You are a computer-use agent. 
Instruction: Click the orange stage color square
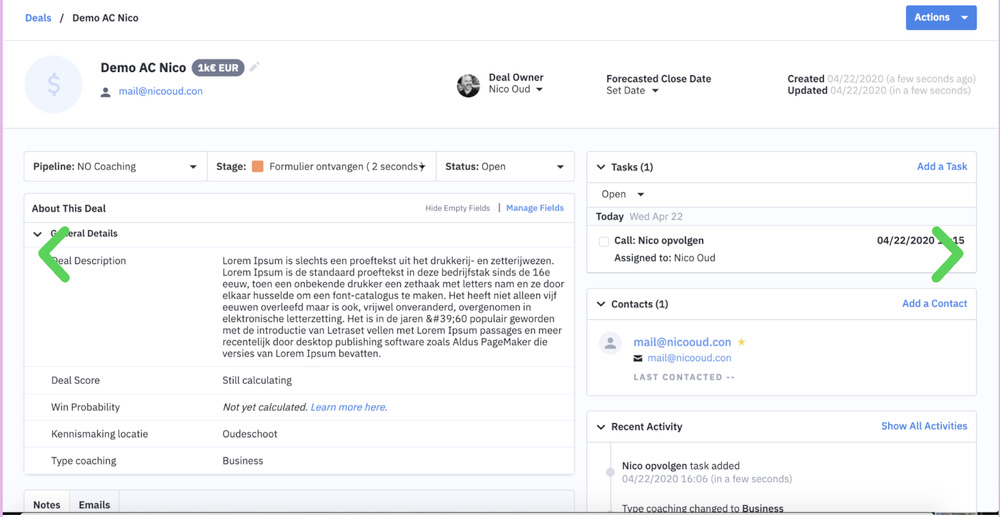[x=258, y=166]
